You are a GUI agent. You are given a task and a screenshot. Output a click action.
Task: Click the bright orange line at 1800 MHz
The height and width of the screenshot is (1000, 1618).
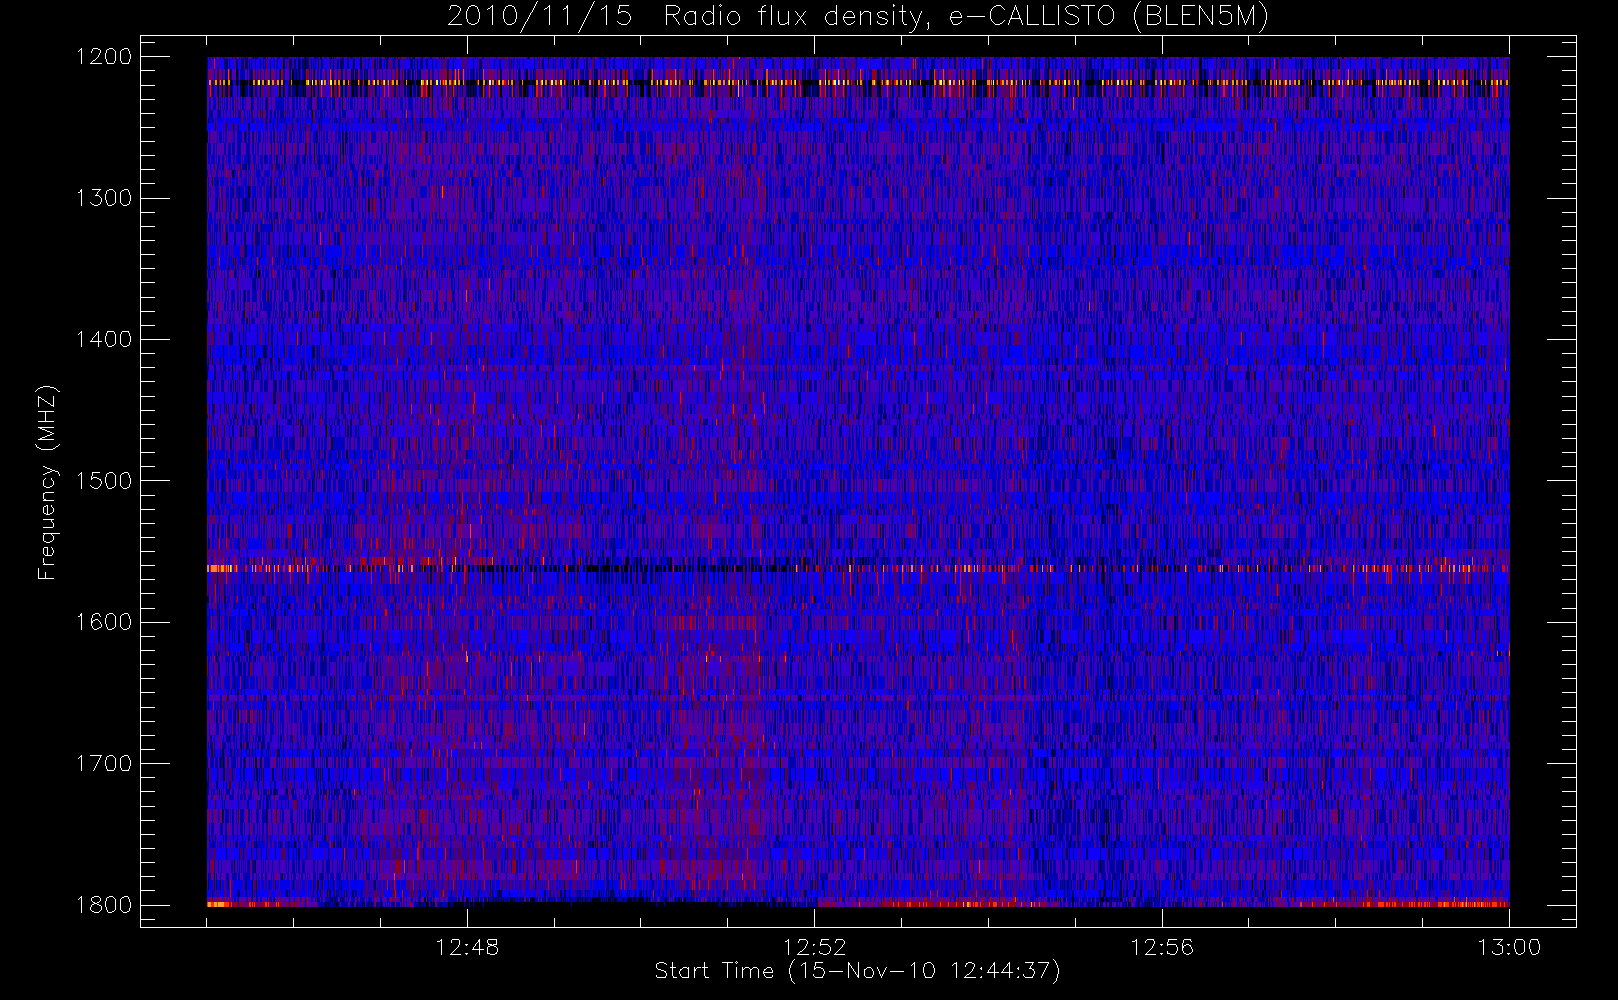(x=858, y=904)
